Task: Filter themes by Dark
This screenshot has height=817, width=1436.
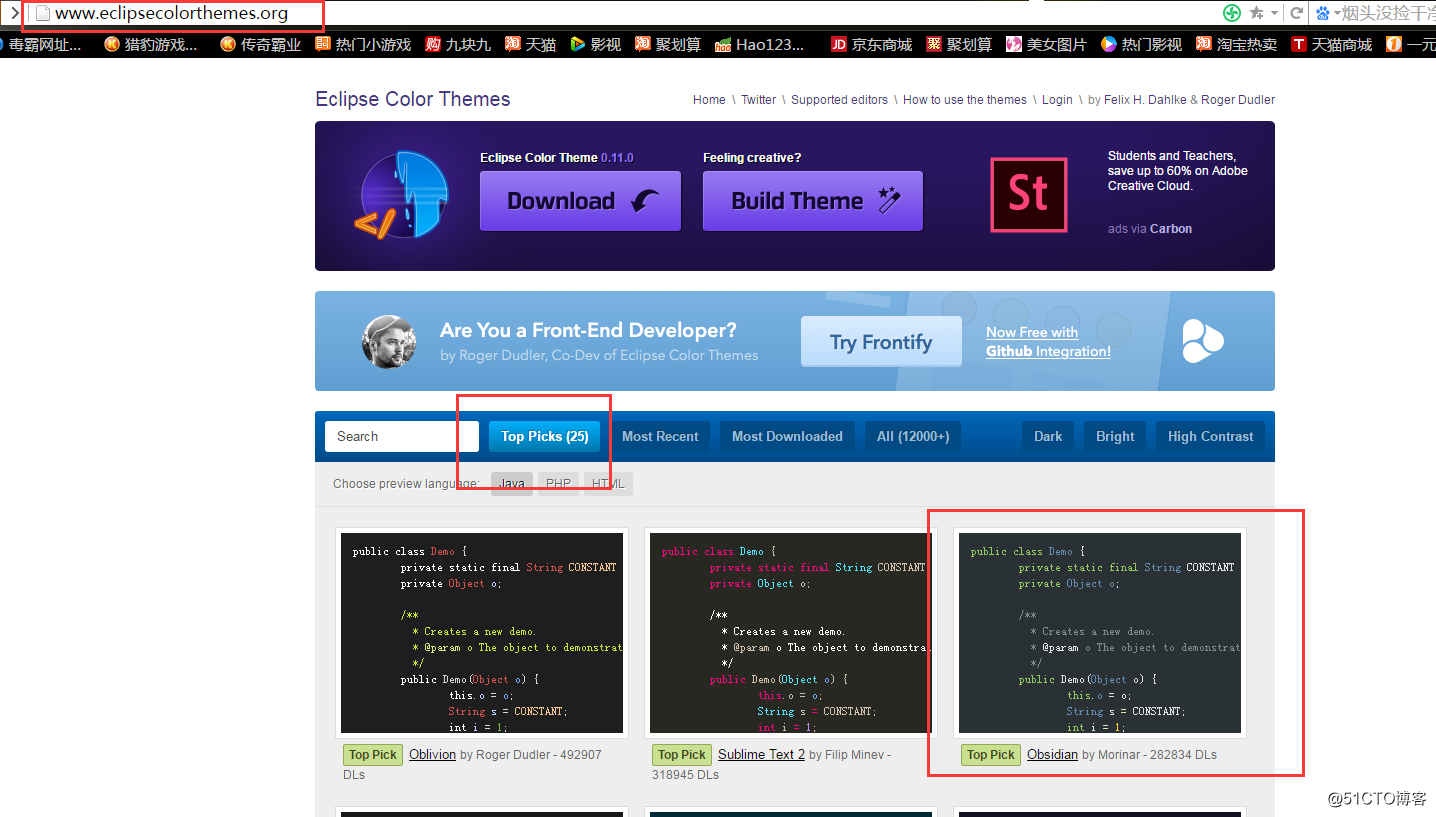Action: pyautogui.click(x=1048, y=436)
